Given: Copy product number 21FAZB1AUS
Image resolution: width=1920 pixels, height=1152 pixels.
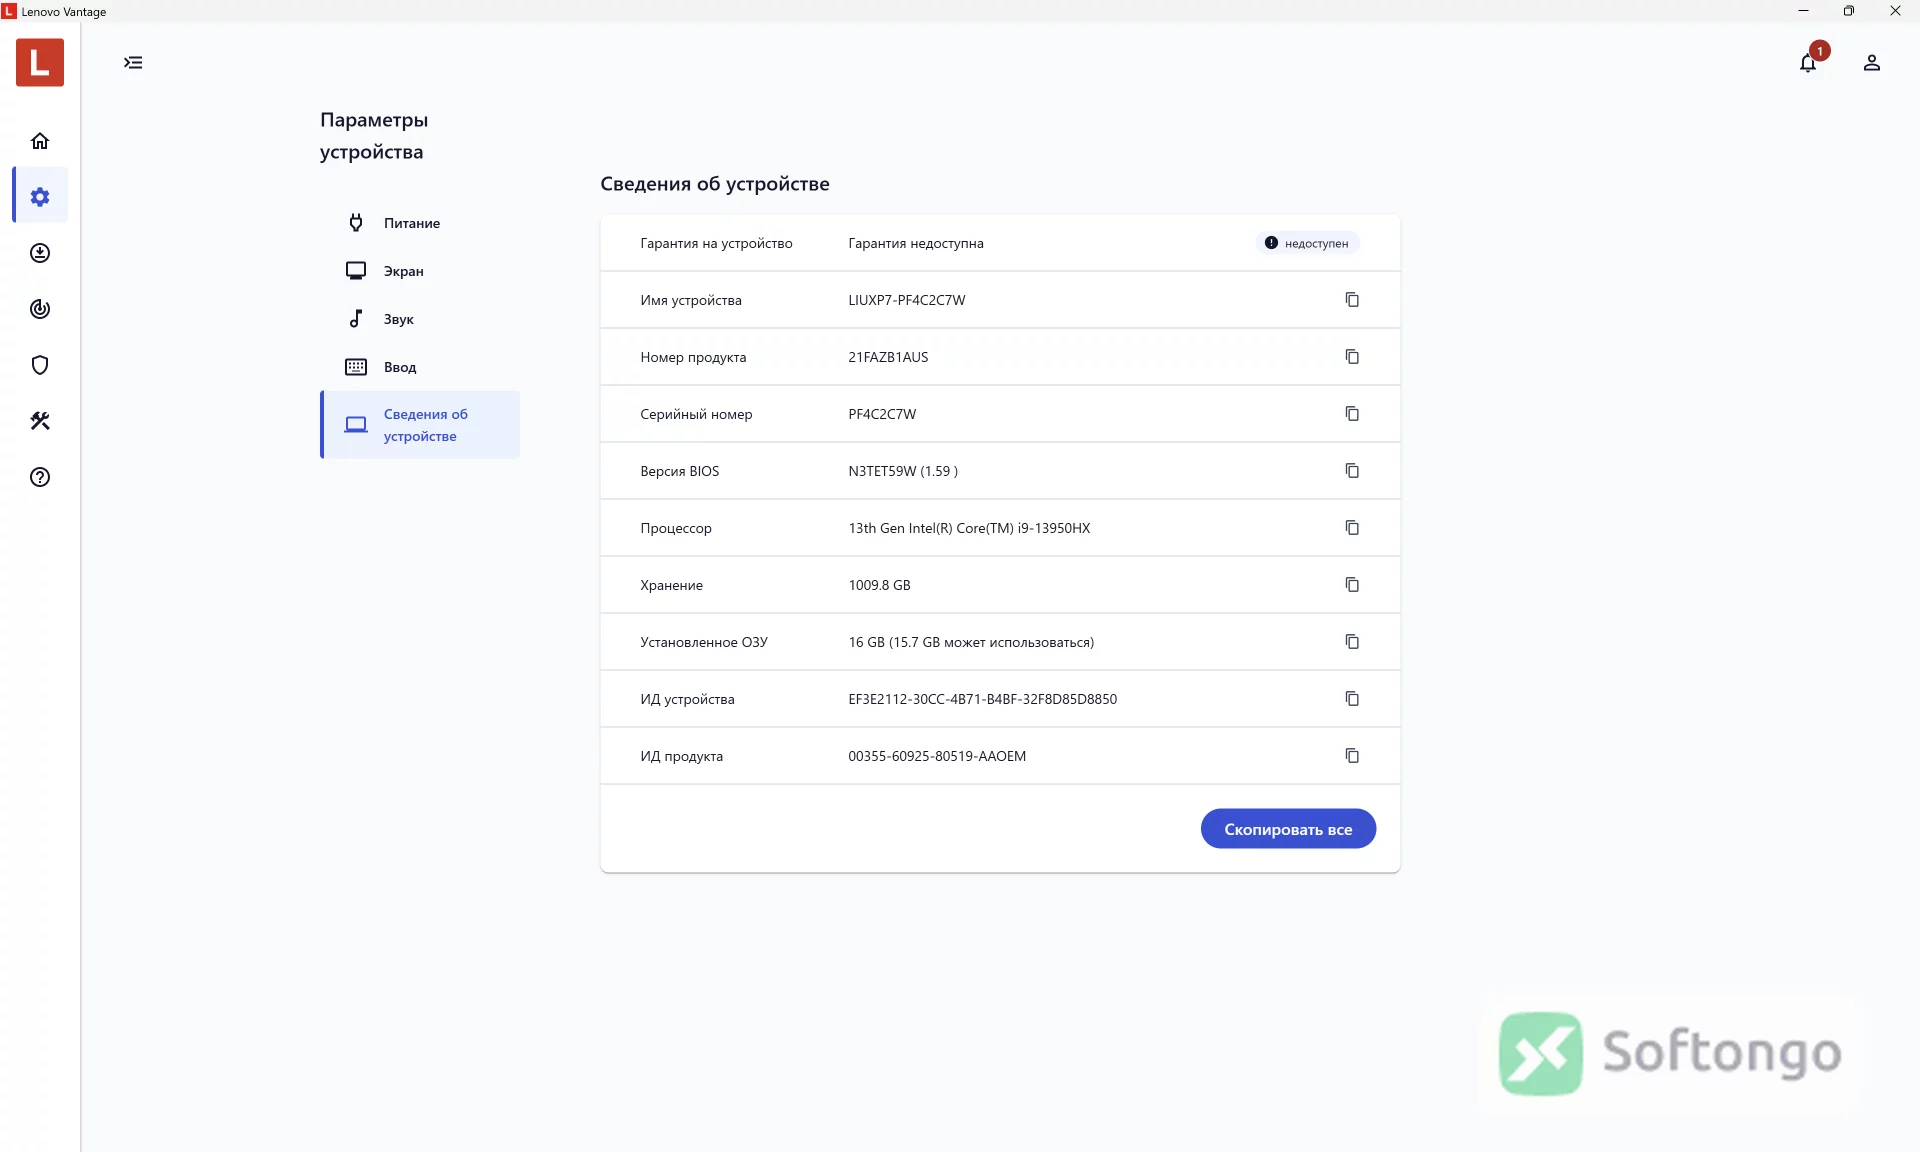Looking at the screenshot, I should [1352, 357].
